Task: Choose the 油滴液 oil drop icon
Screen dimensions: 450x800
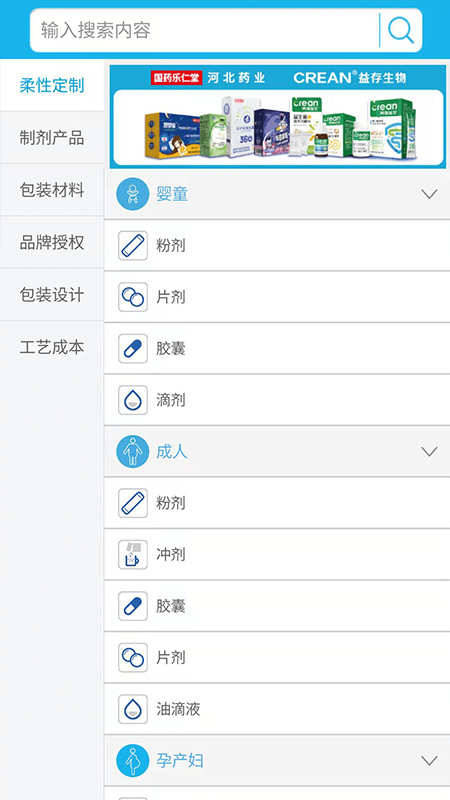Action: click(x=133, y=709)
